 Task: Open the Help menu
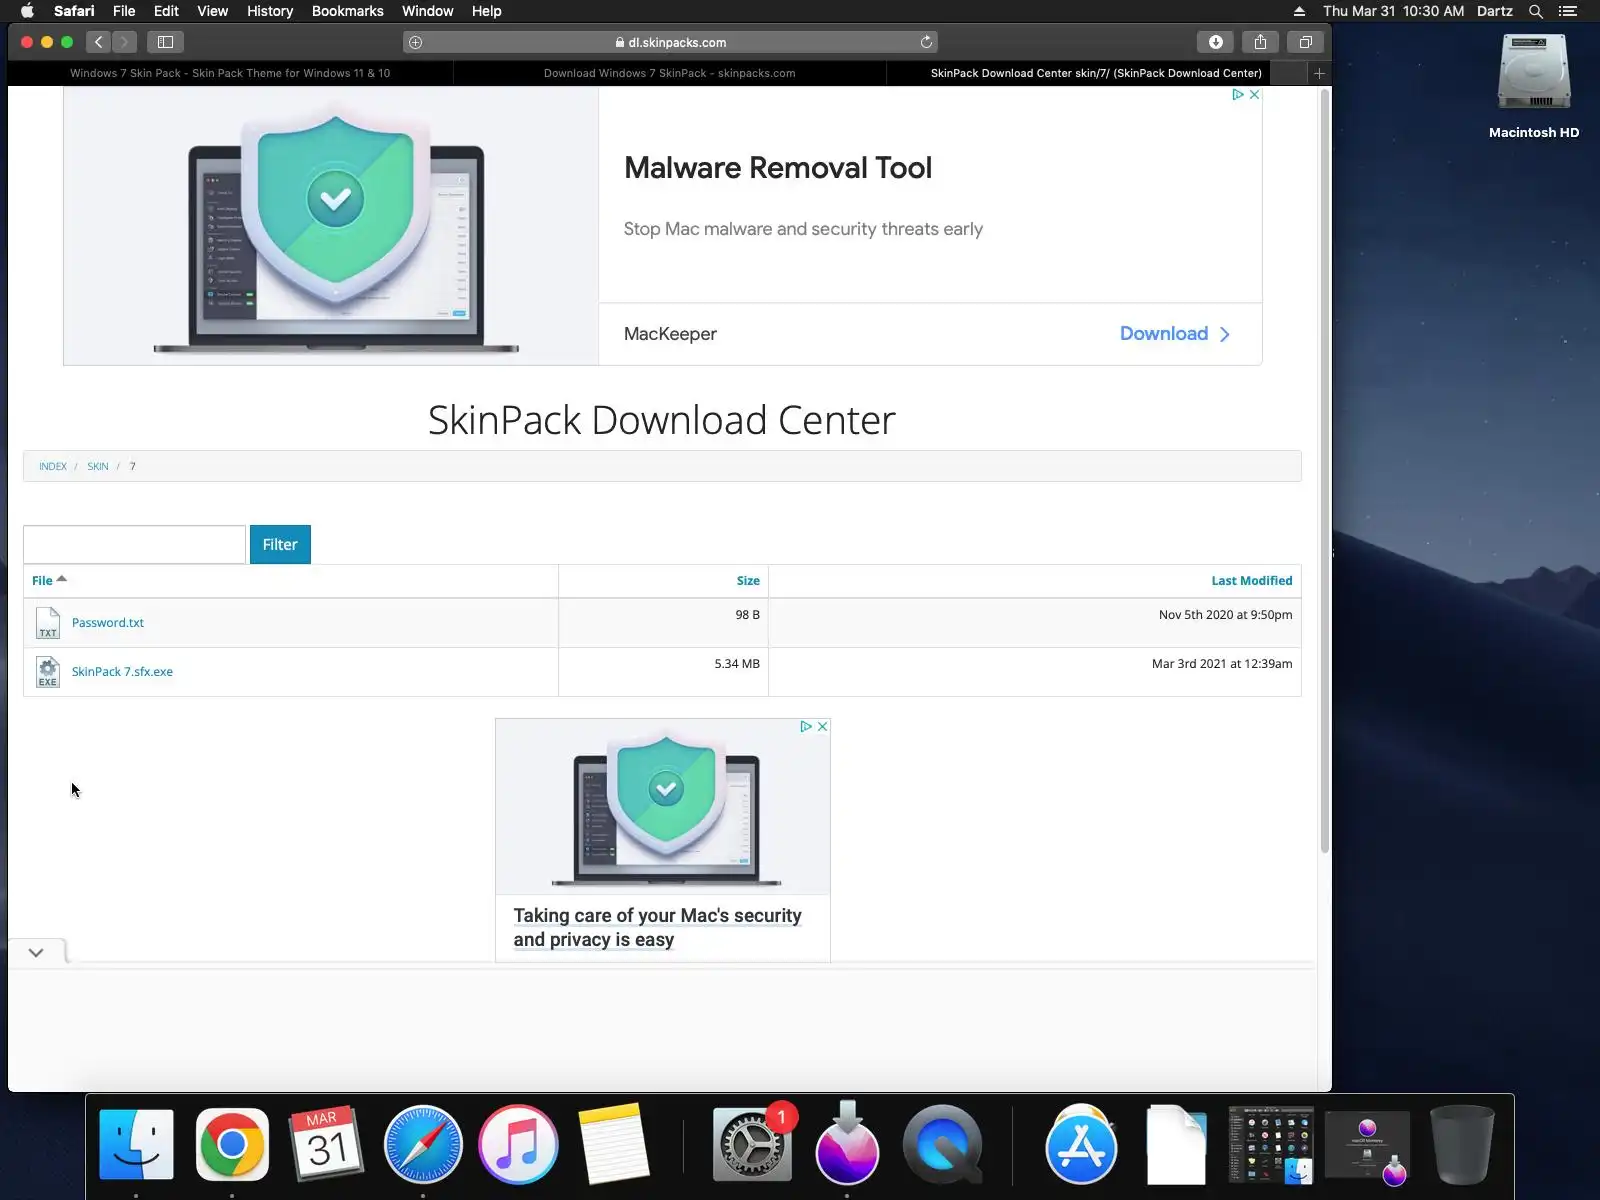[486, 11]
